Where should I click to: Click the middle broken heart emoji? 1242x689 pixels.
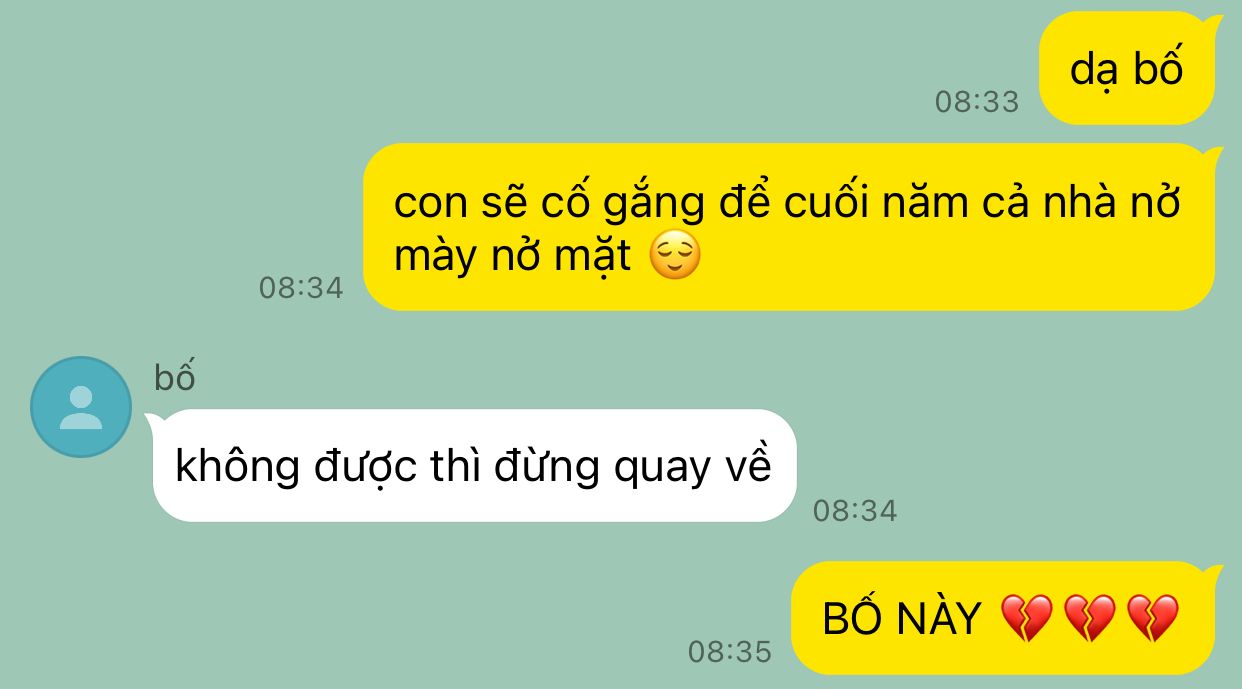point(1090,619)
